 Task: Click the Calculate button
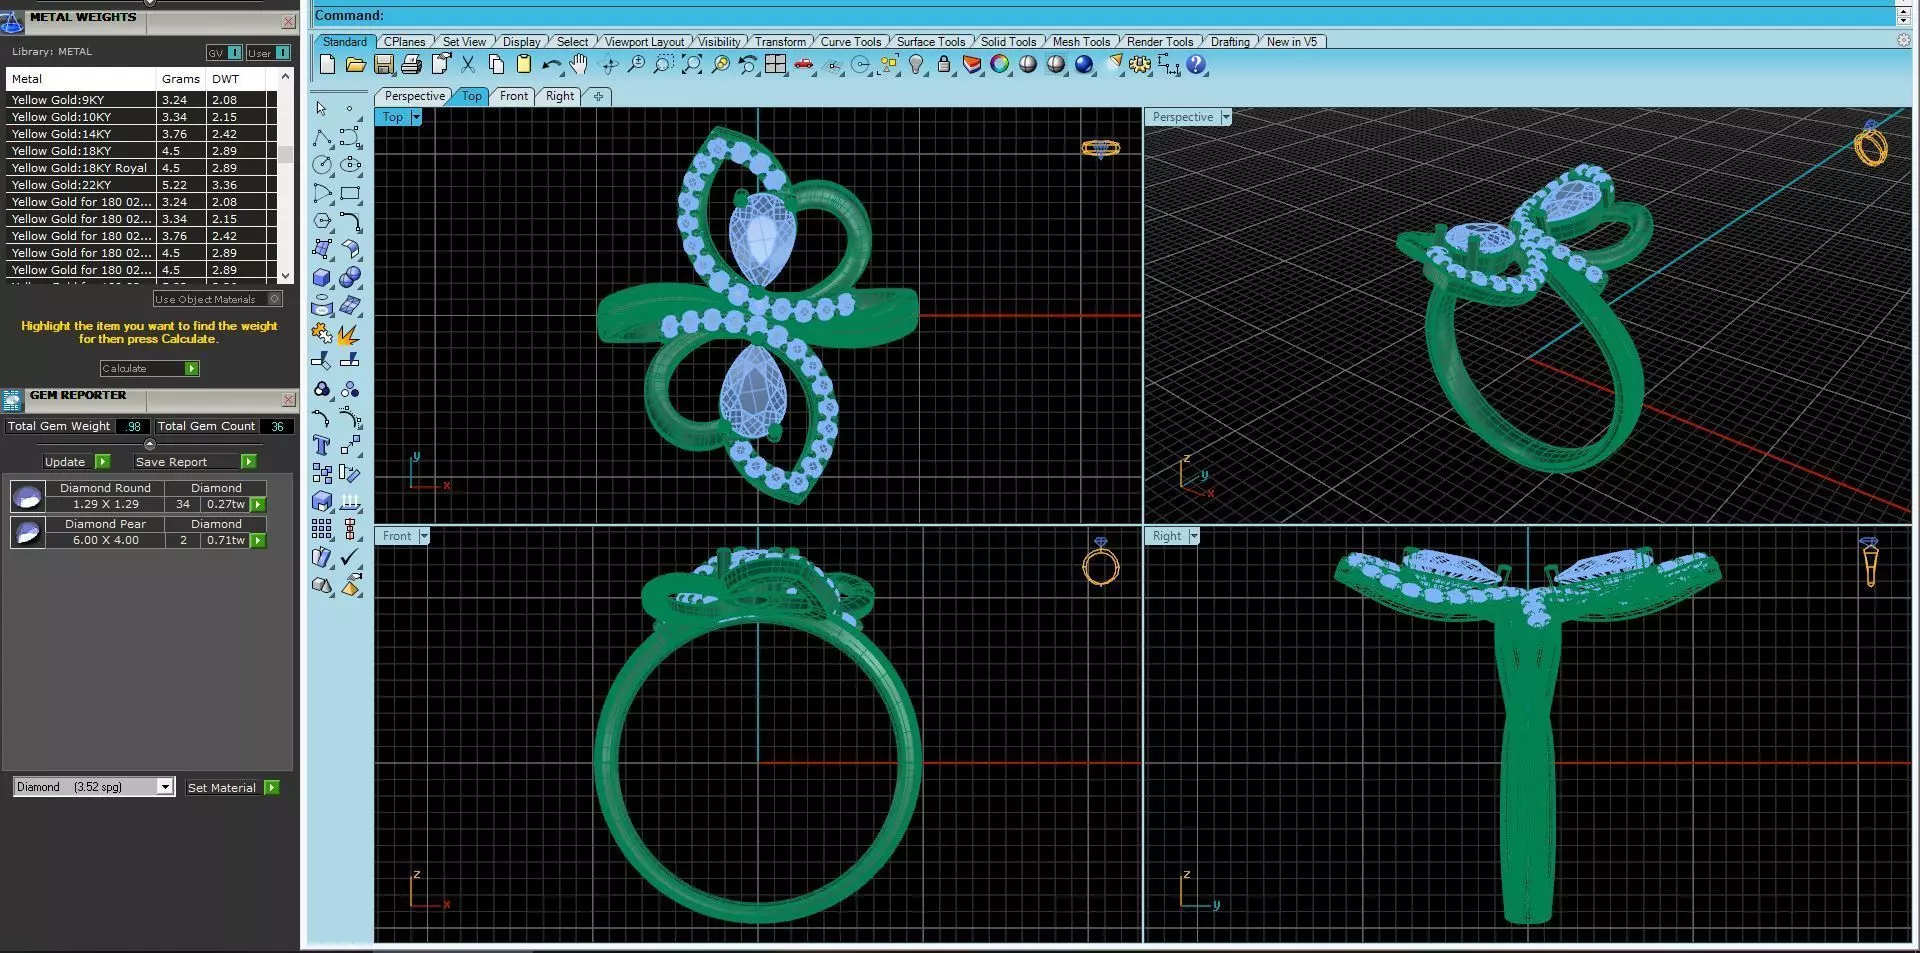pyautogui.click(x=150, y=369)
